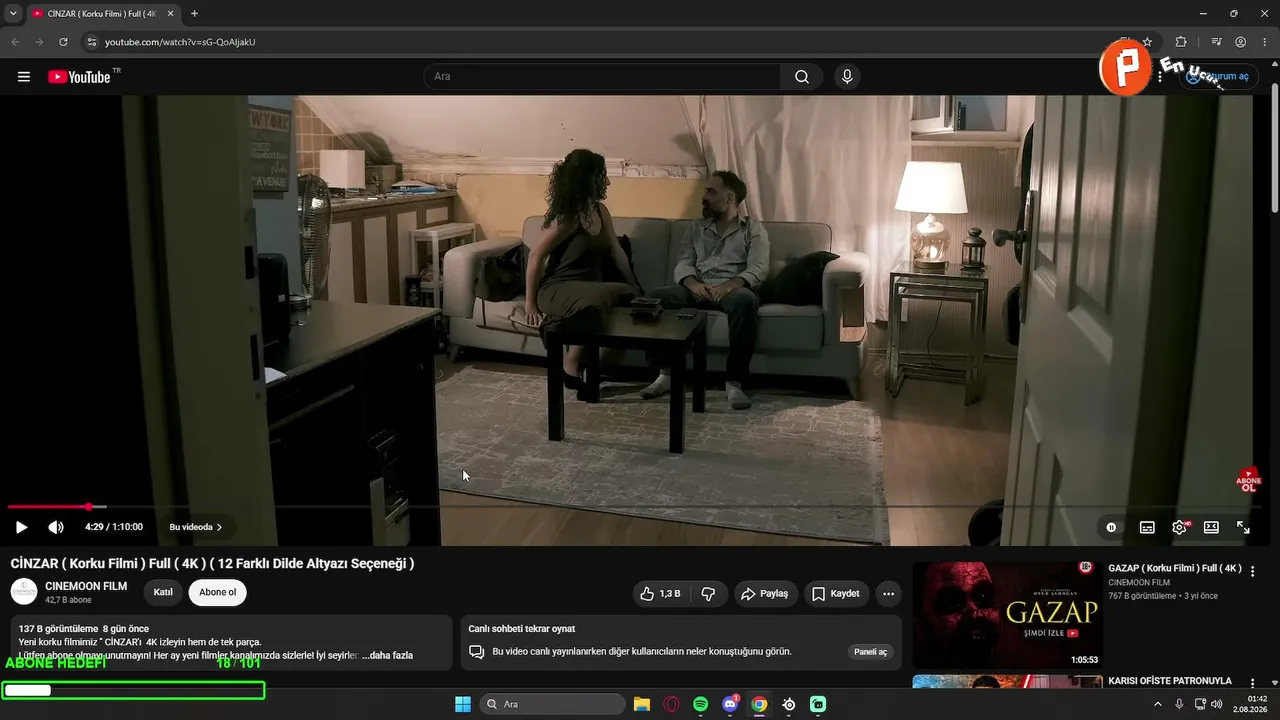Open Spotify from the taskbar
Viewport: 1280px width, 720px height.
(701, 704)
